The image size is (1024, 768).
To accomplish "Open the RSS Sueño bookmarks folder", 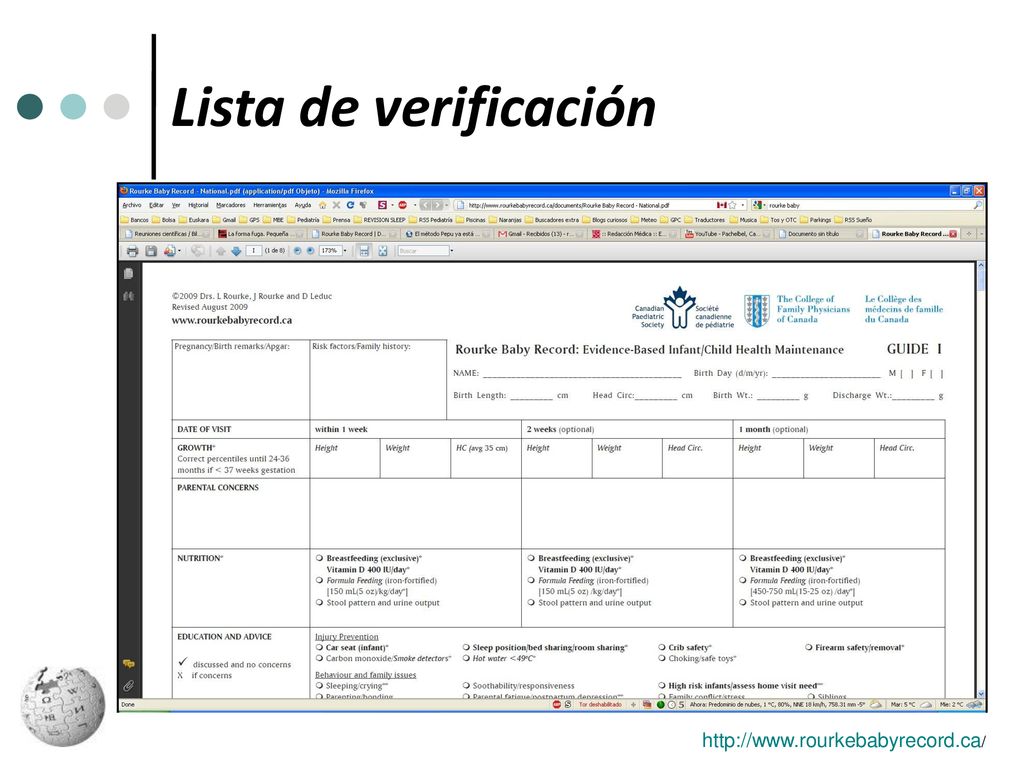I will [x=853, y=220].
